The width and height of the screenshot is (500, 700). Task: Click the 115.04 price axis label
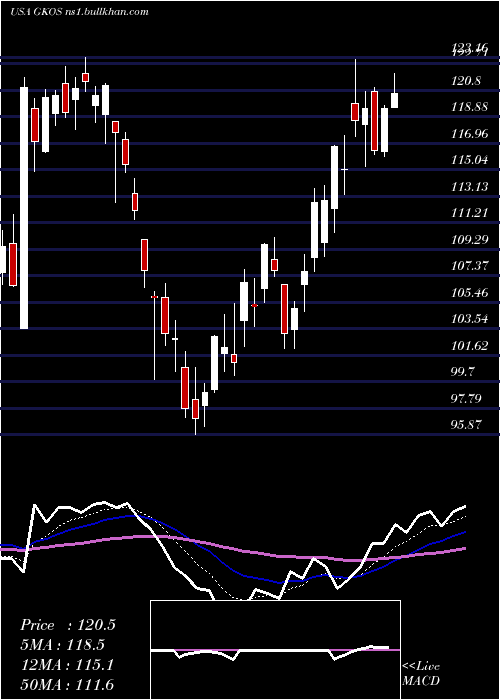click(x=469, y=160)
